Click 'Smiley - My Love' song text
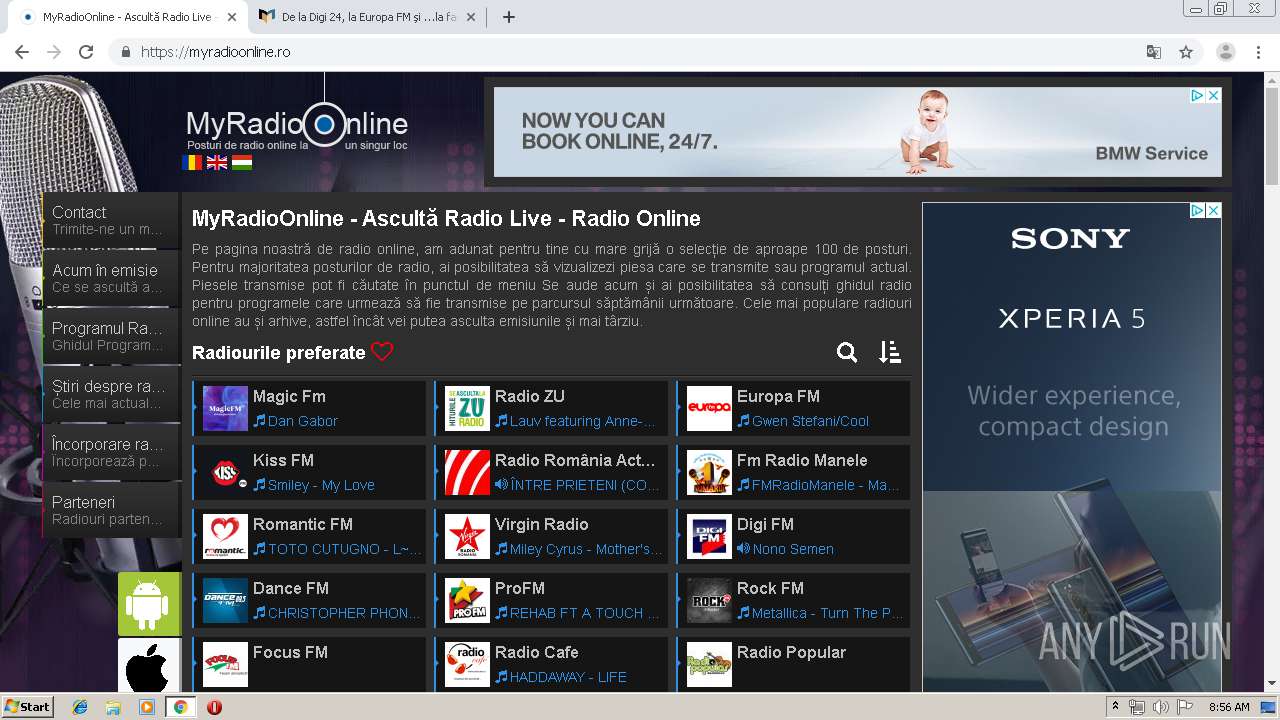 point(321,485)
